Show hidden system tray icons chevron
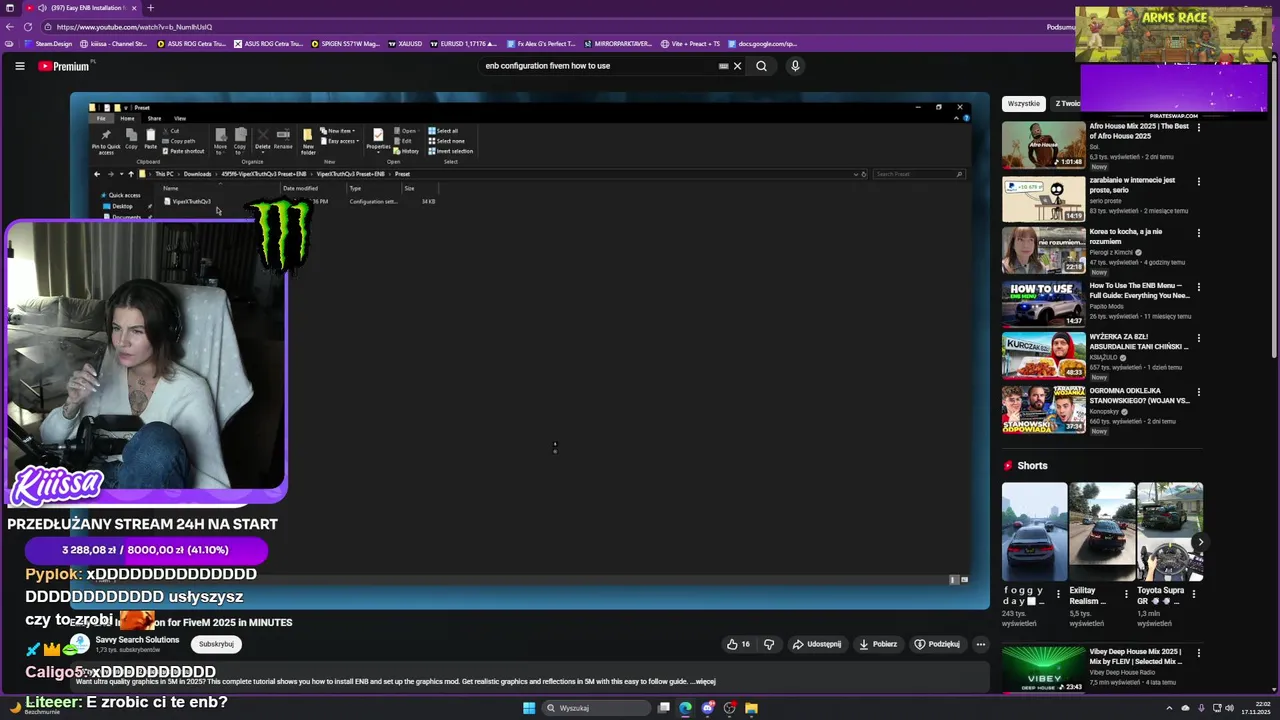Viewport: 1280px width, 720px height. tap(1171, 708)
